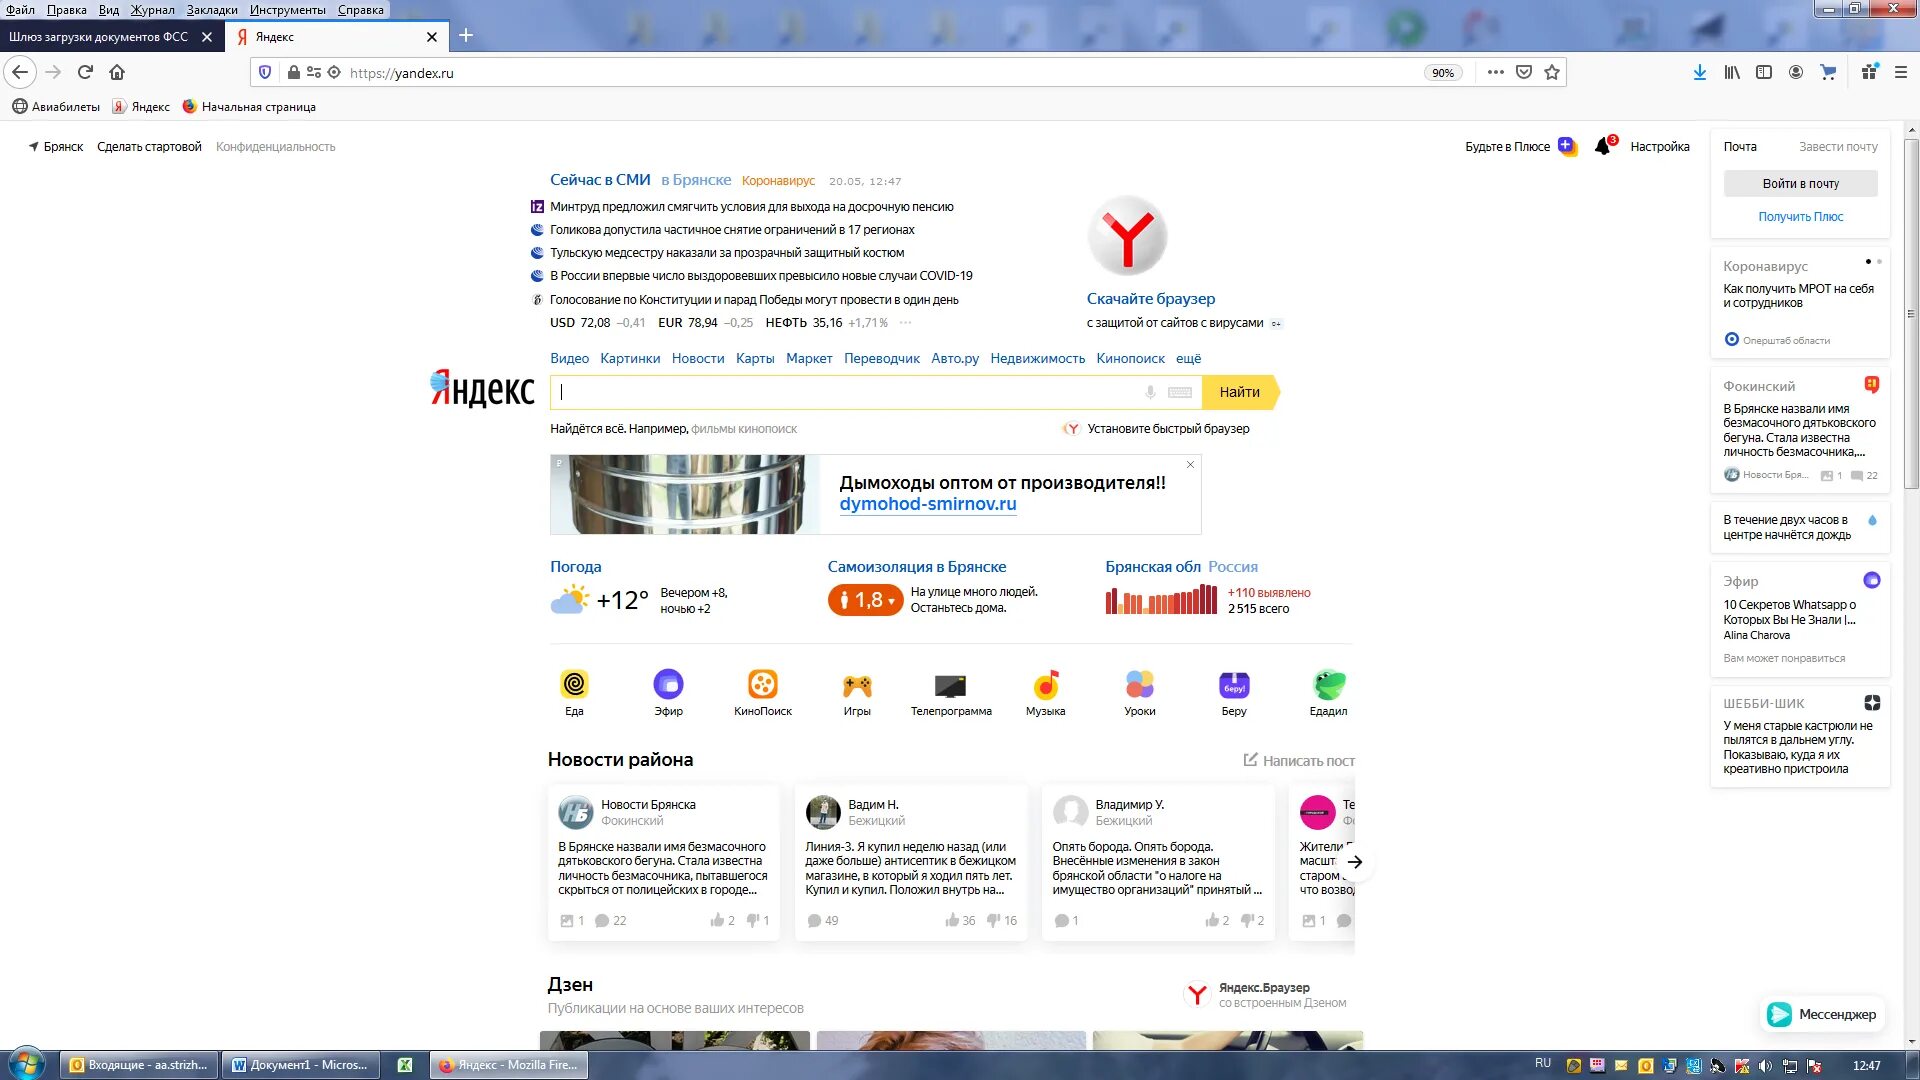
Task: Open the tracking protection shield icon
Action: (265, 72)
